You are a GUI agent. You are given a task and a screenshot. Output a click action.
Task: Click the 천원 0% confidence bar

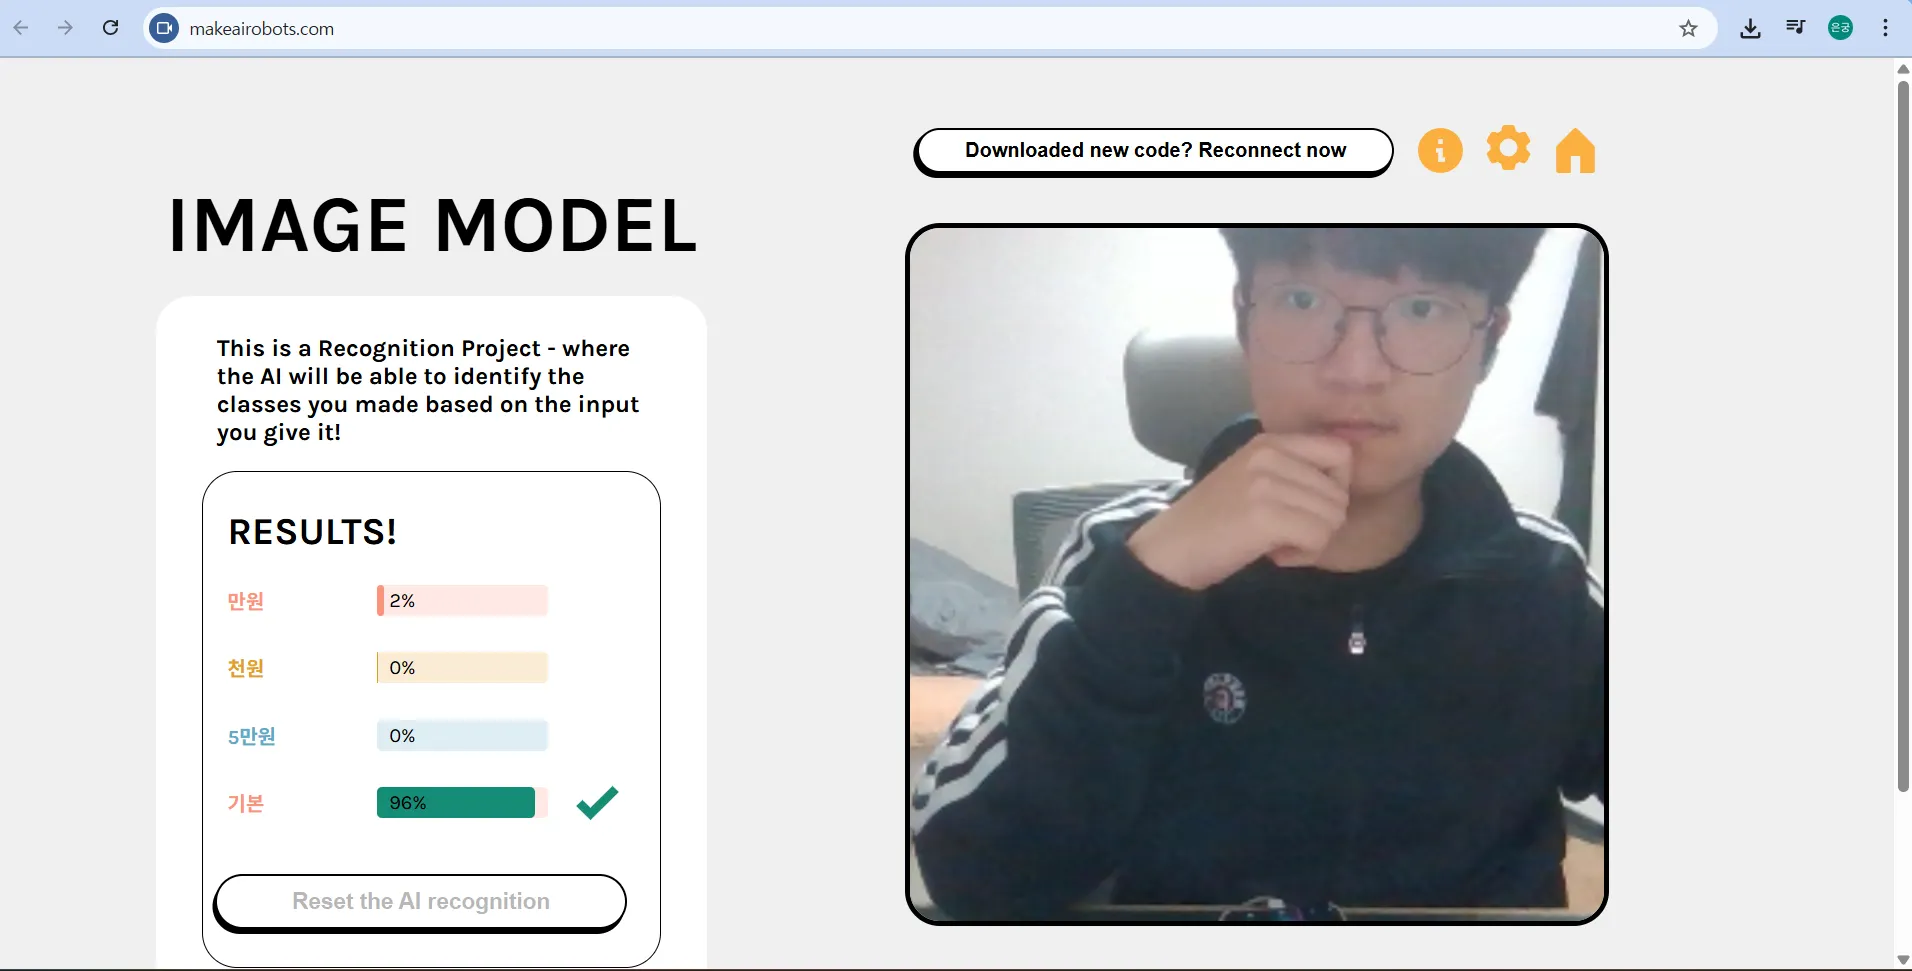pyautogui.click(x=462, y=668)
